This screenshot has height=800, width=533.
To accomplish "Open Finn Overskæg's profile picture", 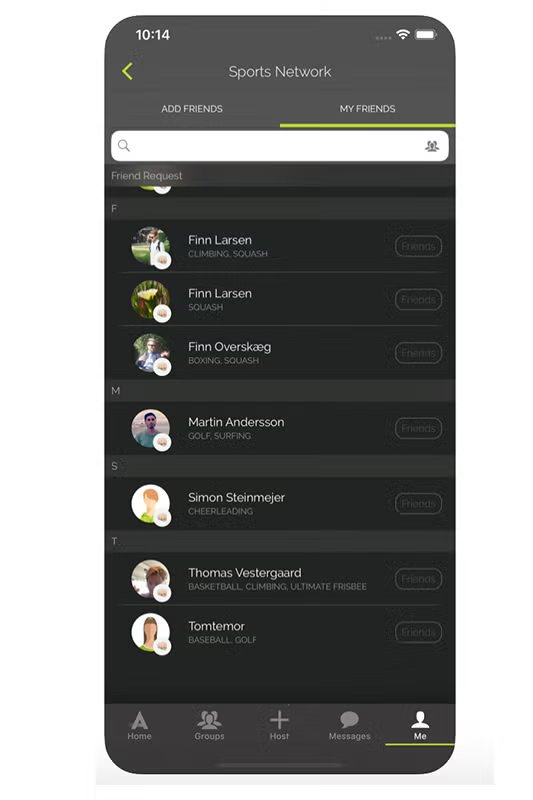I will (150, 353).
